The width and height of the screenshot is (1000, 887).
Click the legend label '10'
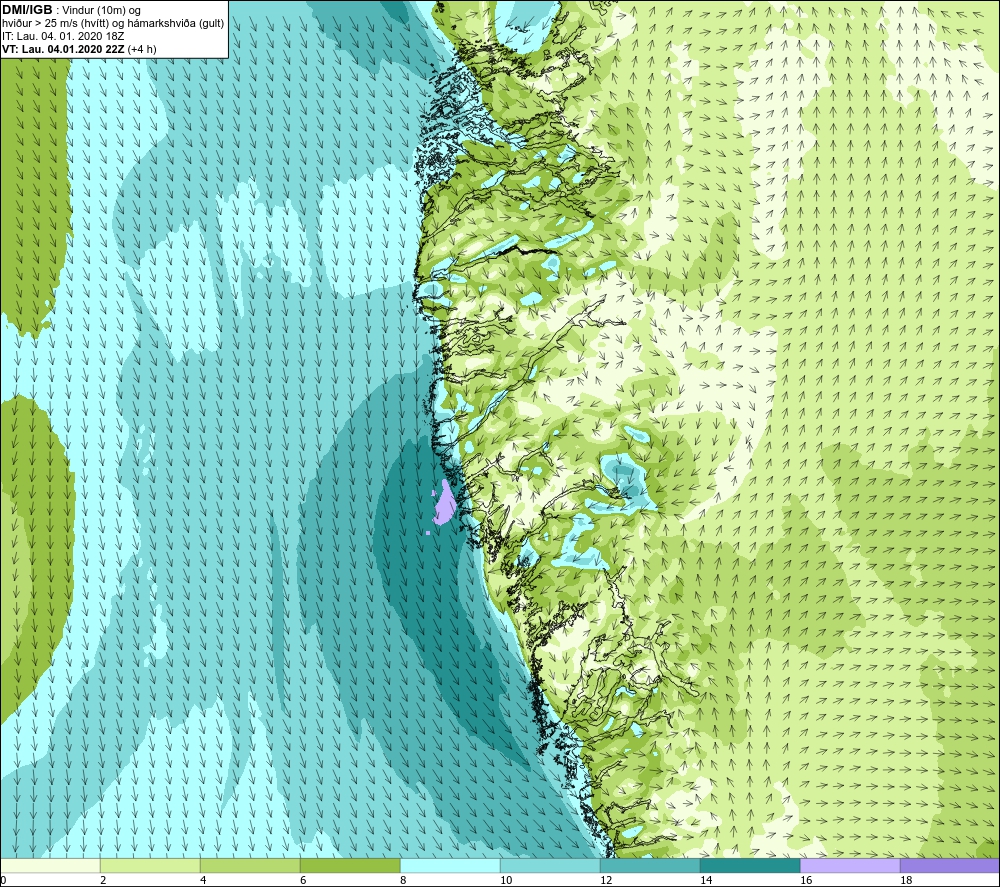click(x=506, y=881)
